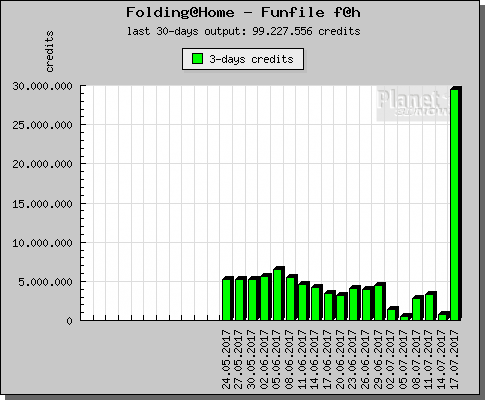Click the bar for 24.05.2017

point(227,300)
